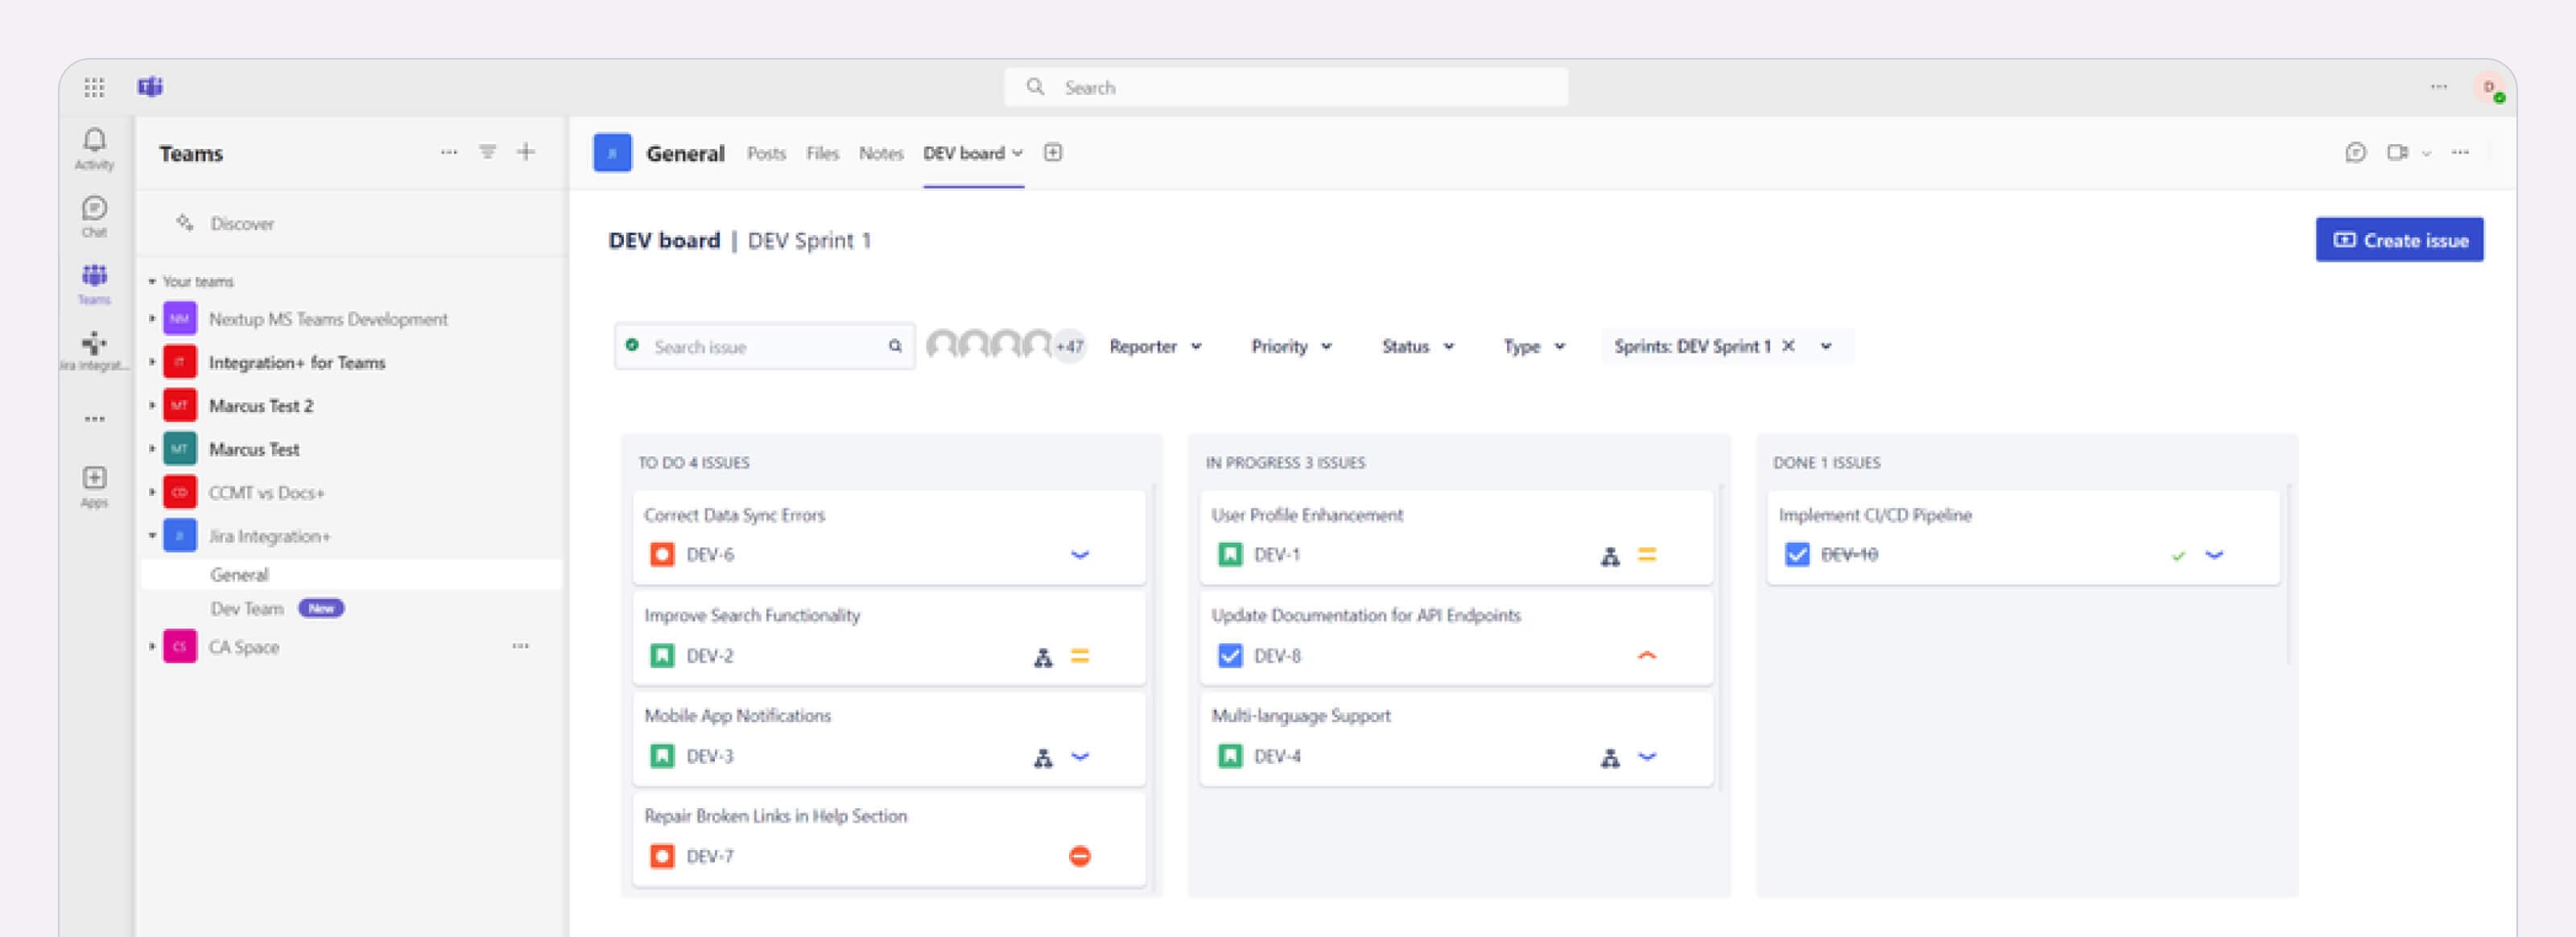
Task: Expand the Sprints filter dropdown arrow
Action: coord(1826,346)
